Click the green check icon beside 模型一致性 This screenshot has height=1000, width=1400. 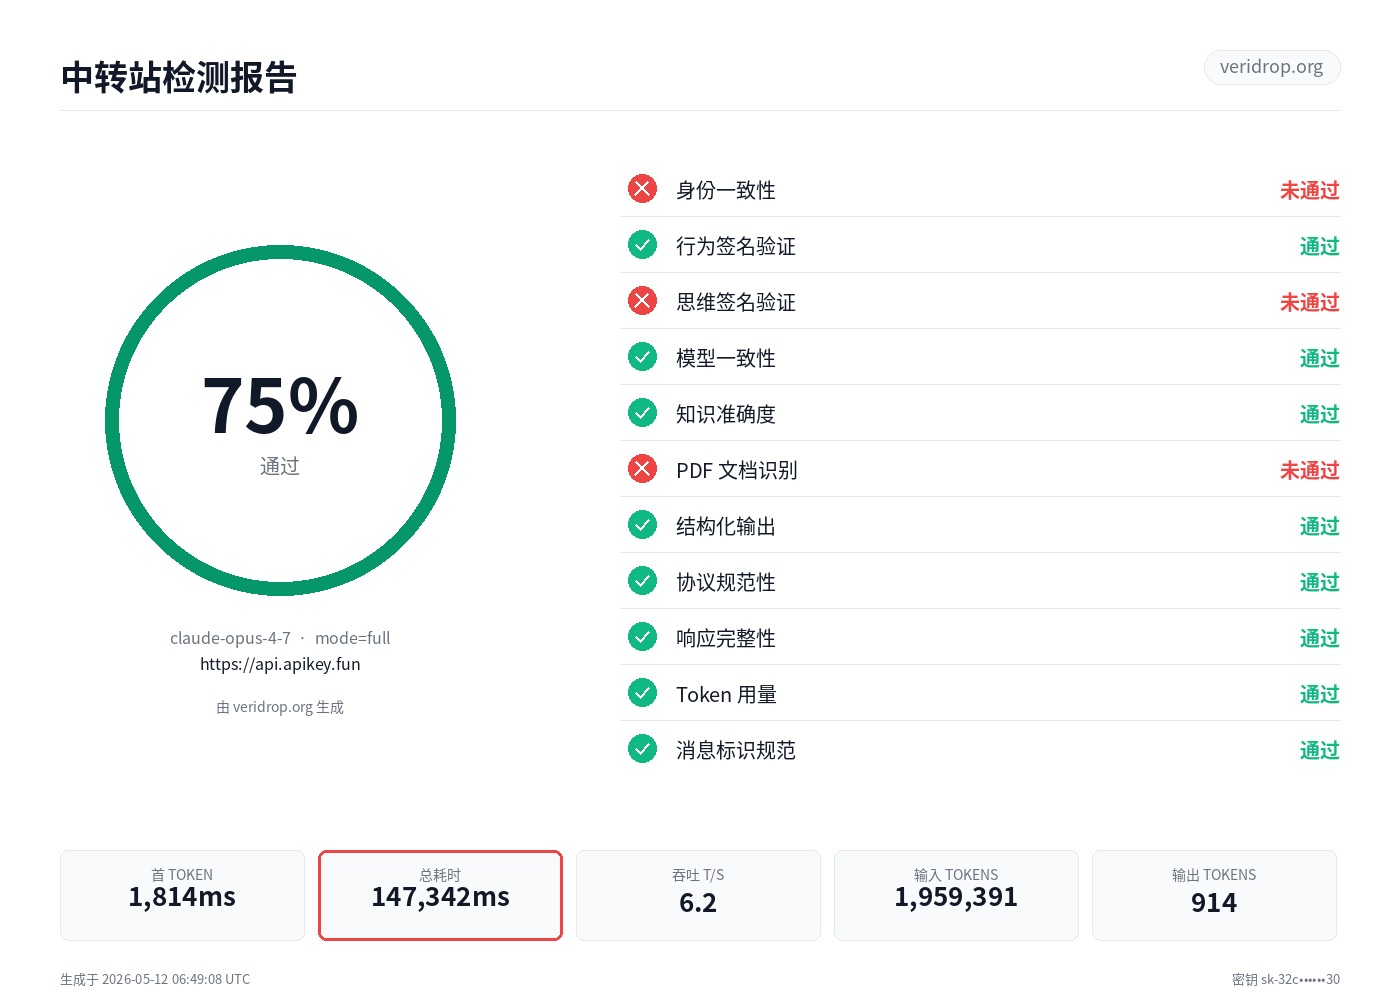tap(642, 357)
